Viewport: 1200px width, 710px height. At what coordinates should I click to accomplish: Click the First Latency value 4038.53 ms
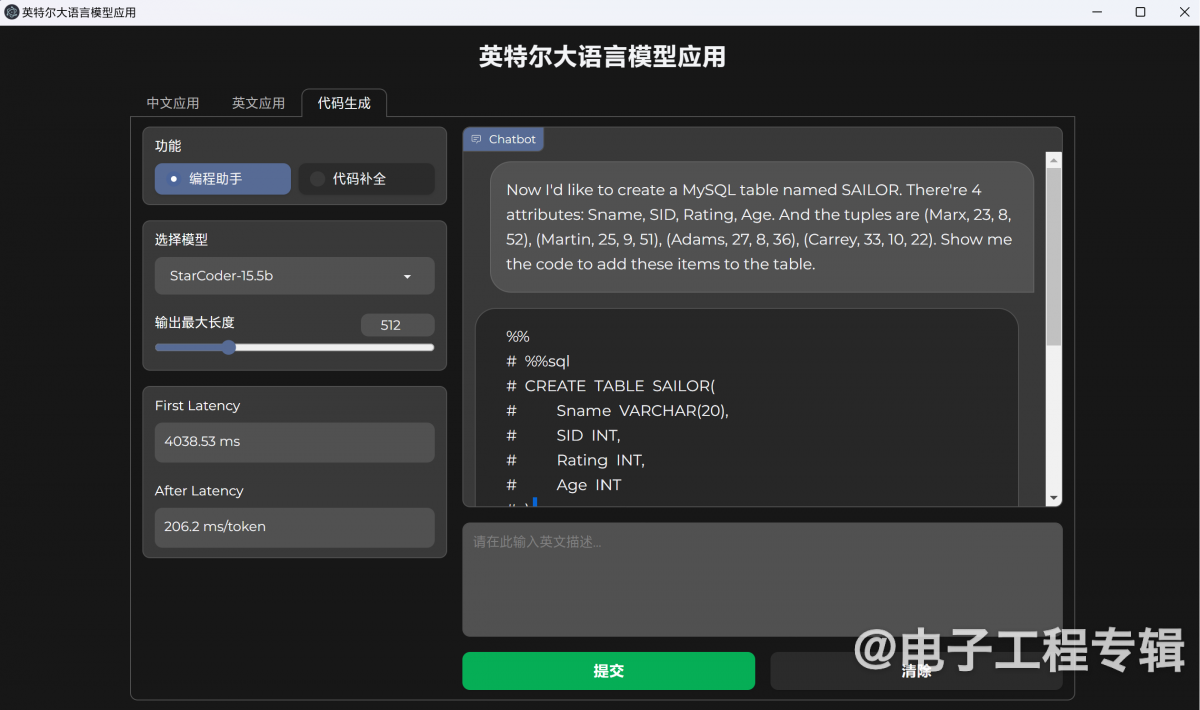click(294, 442)
